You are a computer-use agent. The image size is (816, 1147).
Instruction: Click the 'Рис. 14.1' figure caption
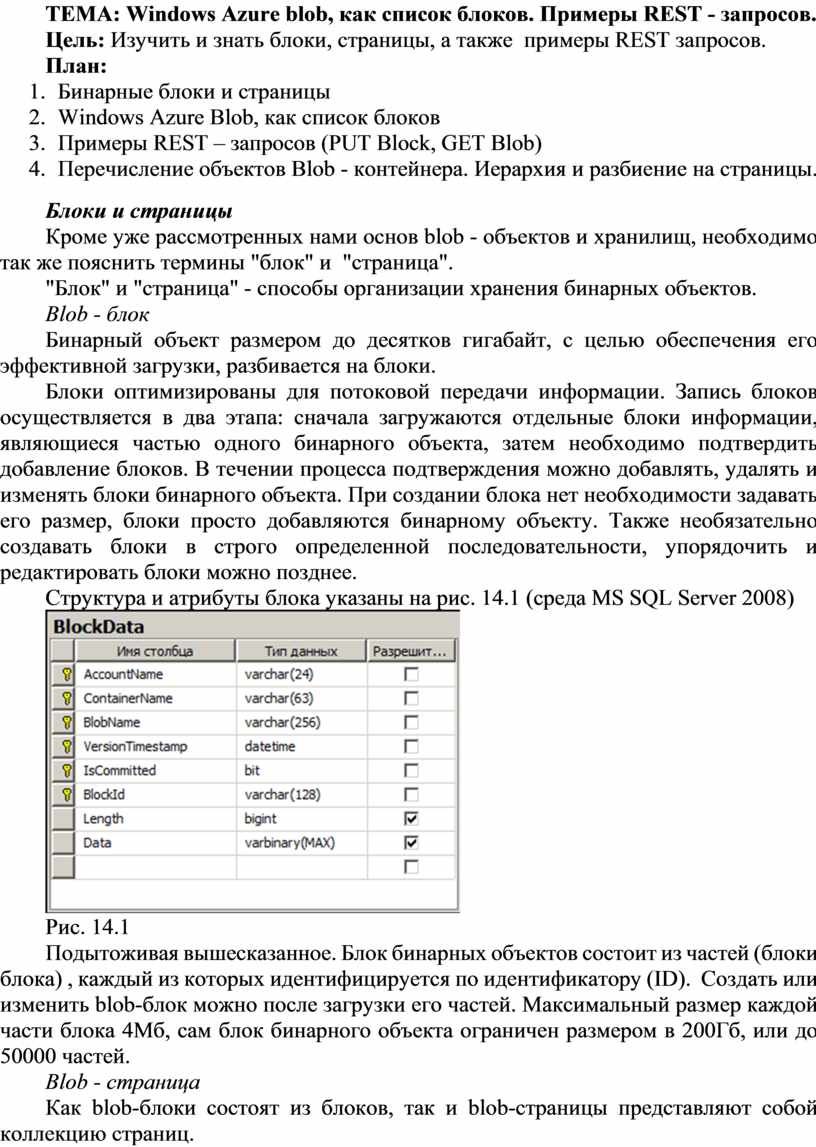87,927
